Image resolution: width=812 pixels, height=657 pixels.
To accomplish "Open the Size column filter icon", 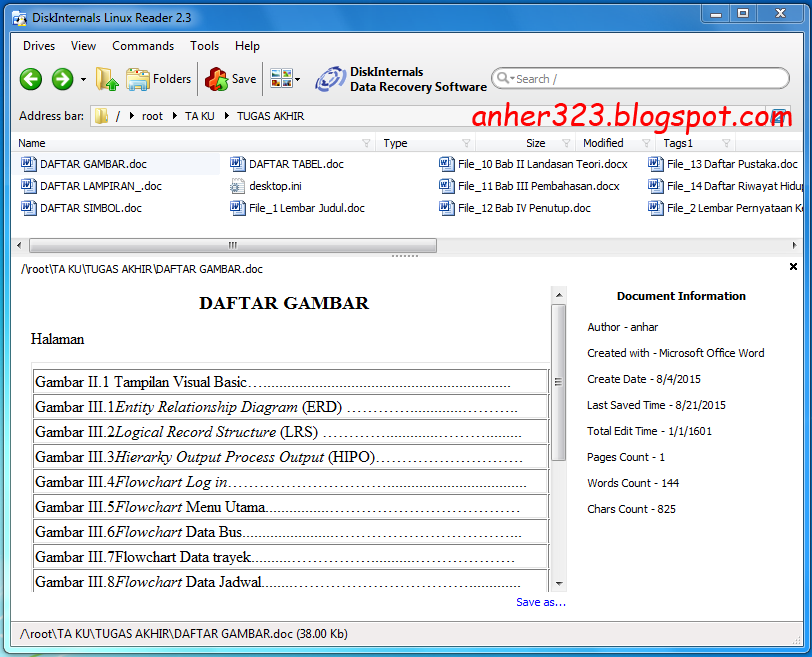I will point(566,143).
